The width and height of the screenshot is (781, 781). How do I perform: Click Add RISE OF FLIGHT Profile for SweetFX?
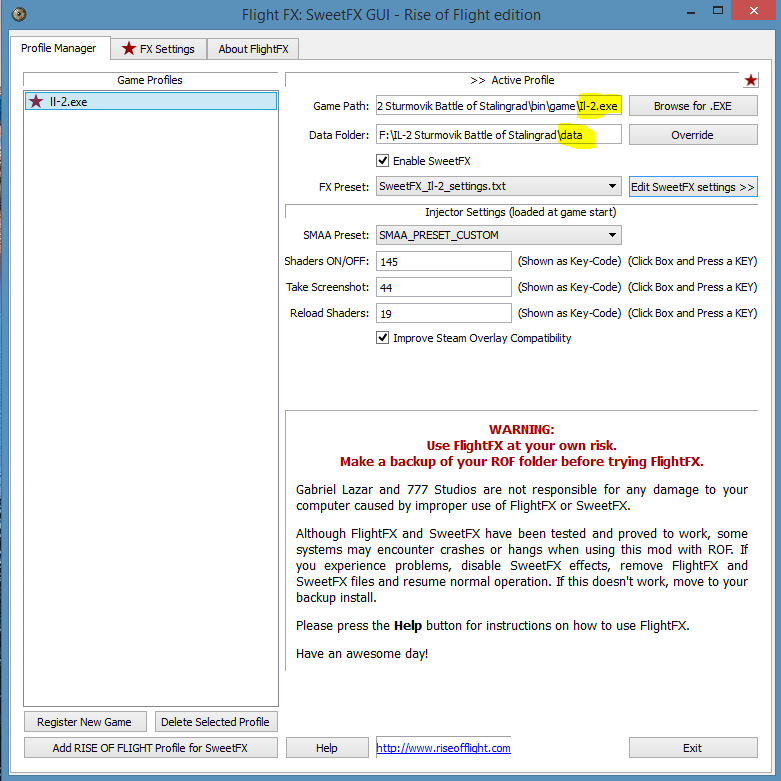150,748
